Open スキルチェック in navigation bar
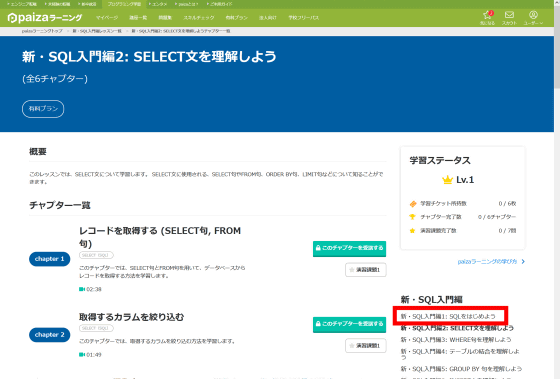The width and height of the screenshot is (560, 379). (x=199, y=18)
